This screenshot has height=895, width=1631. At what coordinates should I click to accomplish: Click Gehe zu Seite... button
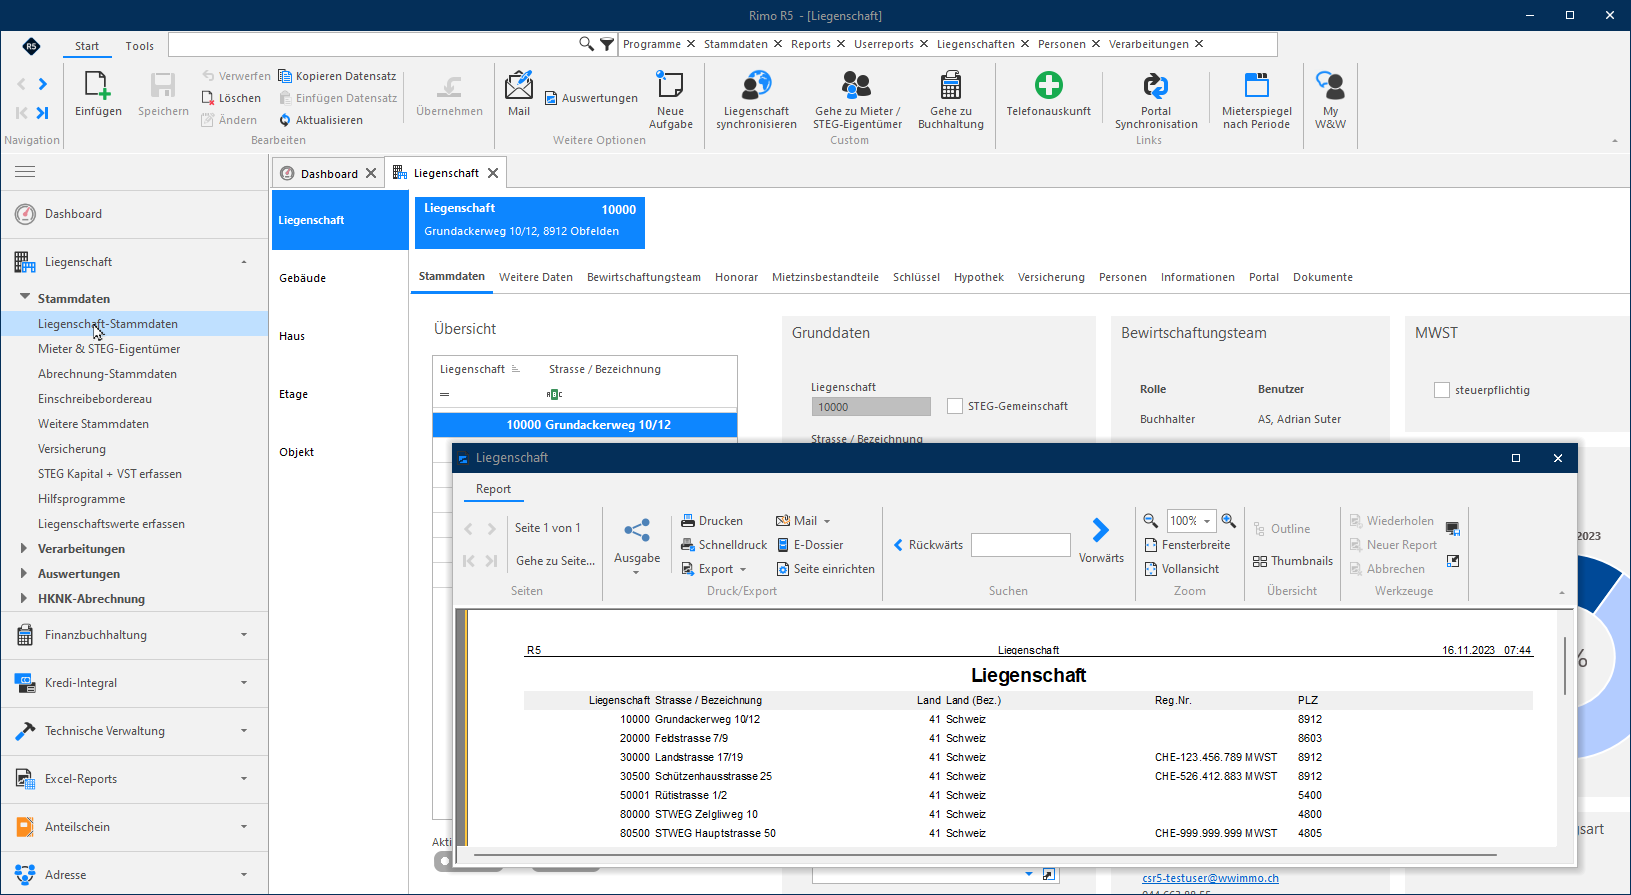[x=555, y=561]
